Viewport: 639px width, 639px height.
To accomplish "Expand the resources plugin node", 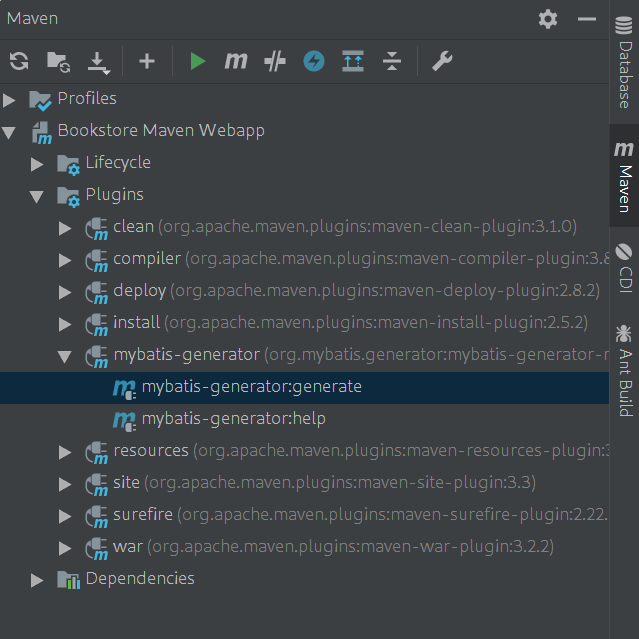I will click(65, 452).
